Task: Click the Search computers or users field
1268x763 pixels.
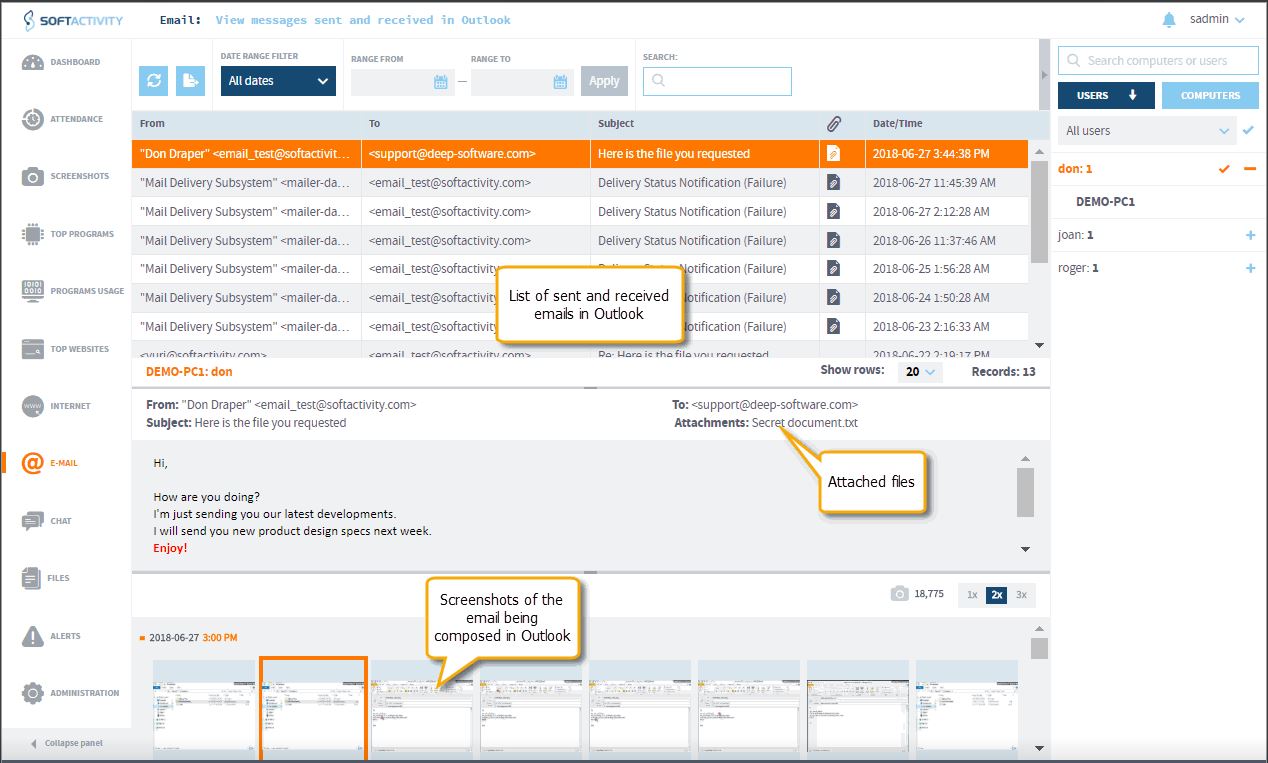Action: (1158, 60)
